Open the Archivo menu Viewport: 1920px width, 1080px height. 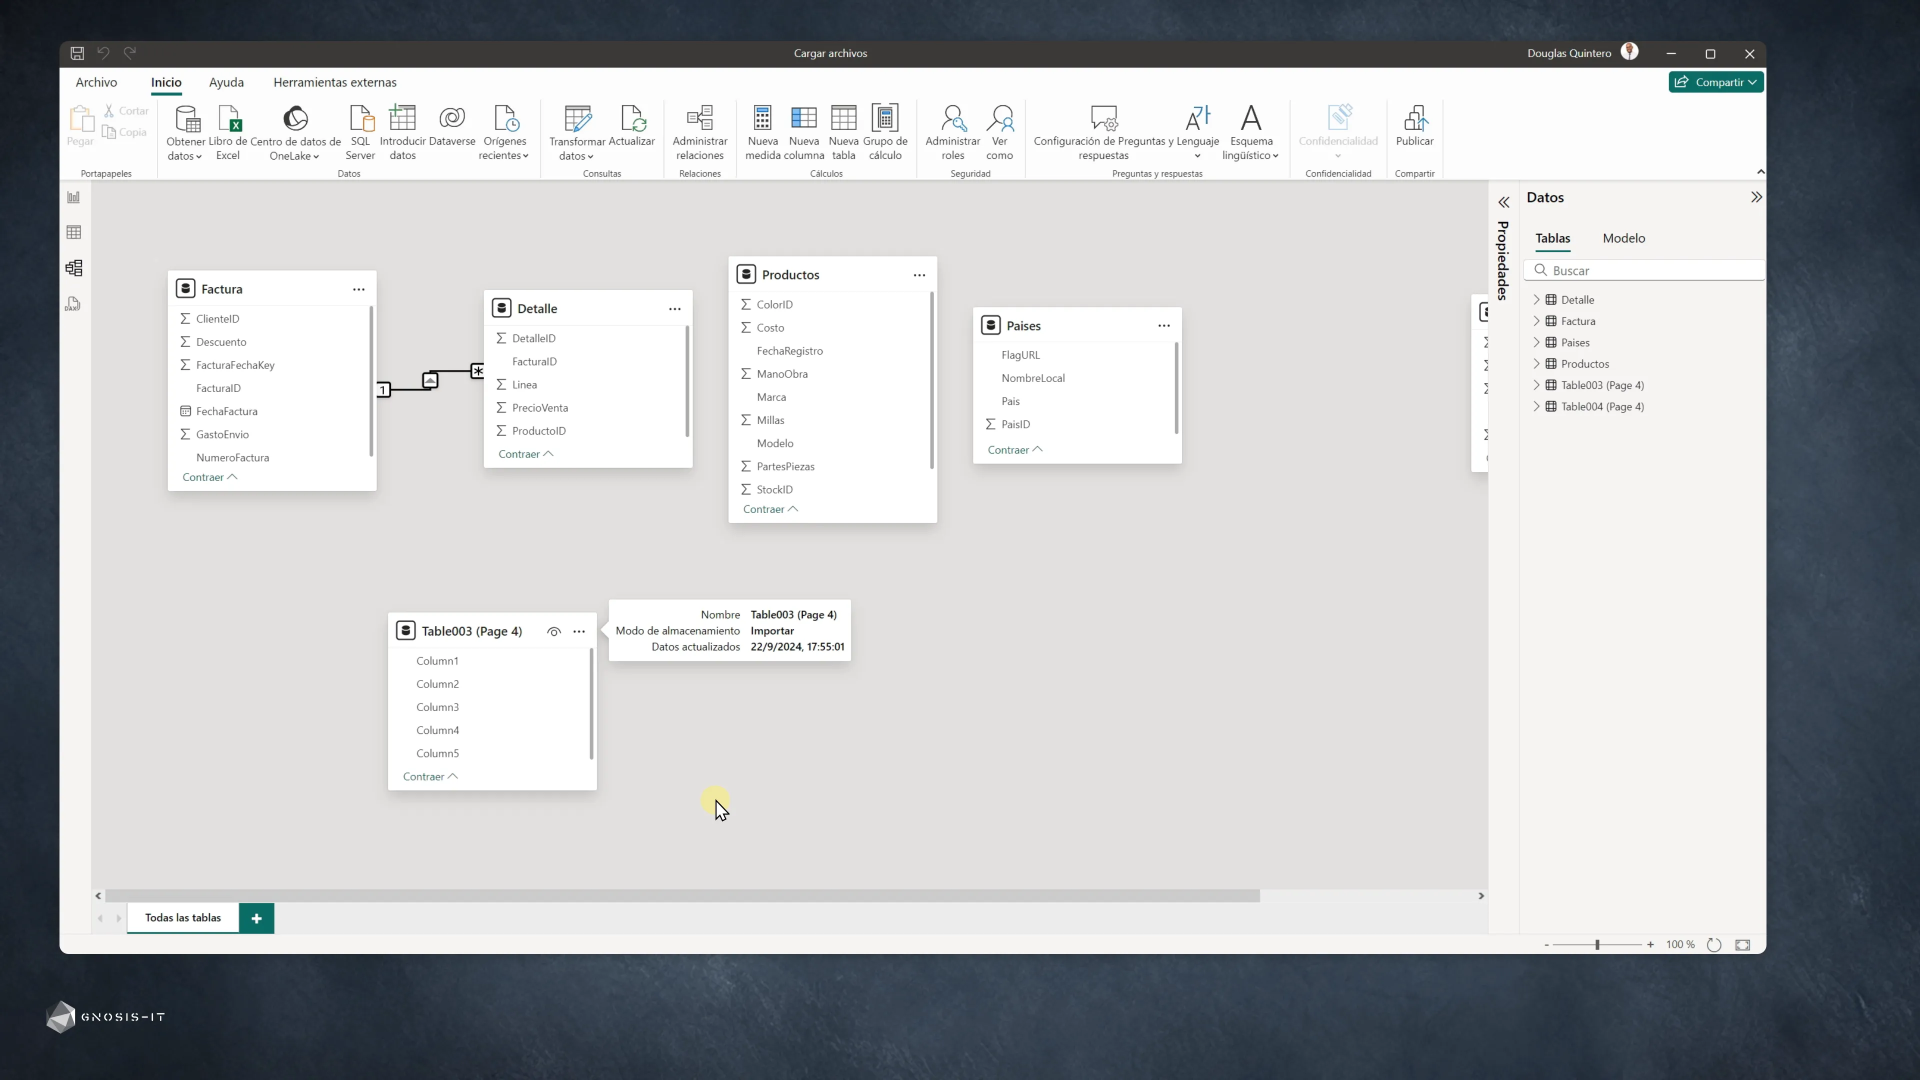click(x=96, y=82)
